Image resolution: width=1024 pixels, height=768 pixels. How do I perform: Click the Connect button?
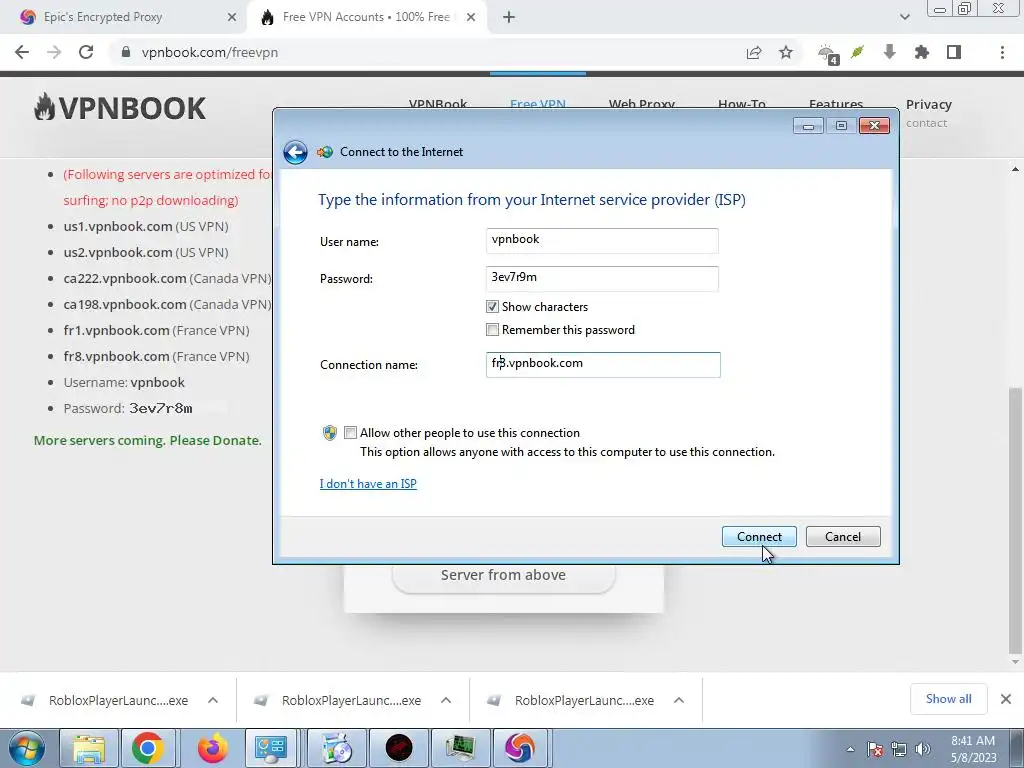point(759,537)
